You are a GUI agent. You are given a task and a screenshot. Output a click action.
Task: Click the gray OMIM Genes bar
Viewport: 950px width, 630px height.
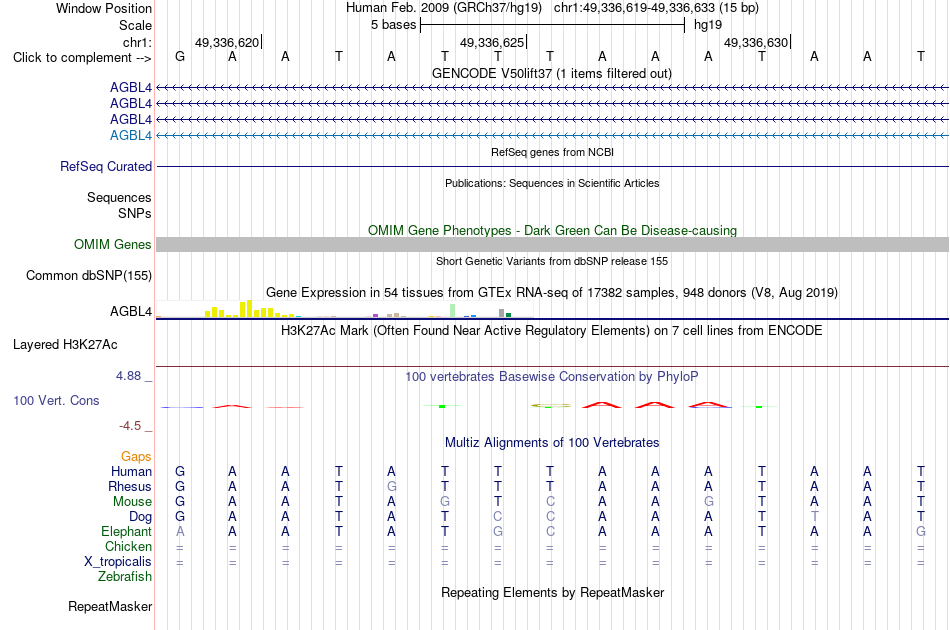[552, 245]
